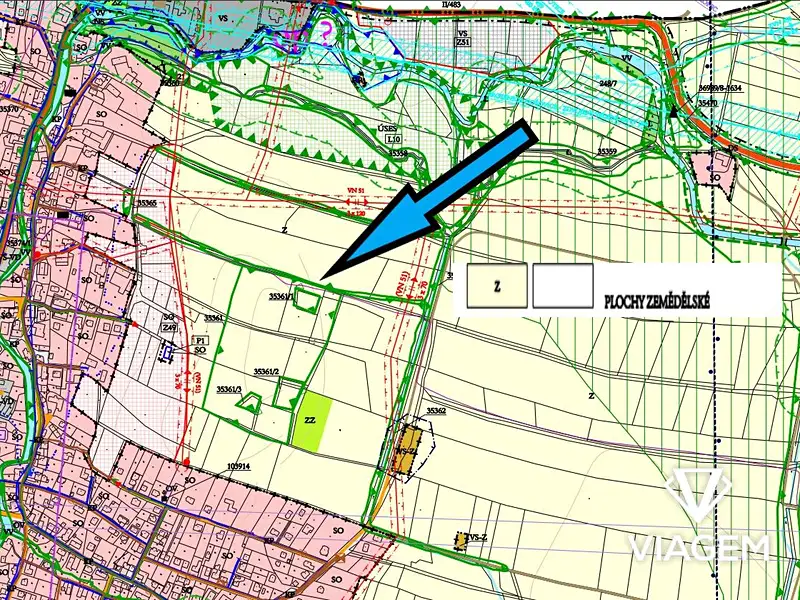Click the green outlined square beside 35361/1
800x600 pixels.
tap(309, 301)
